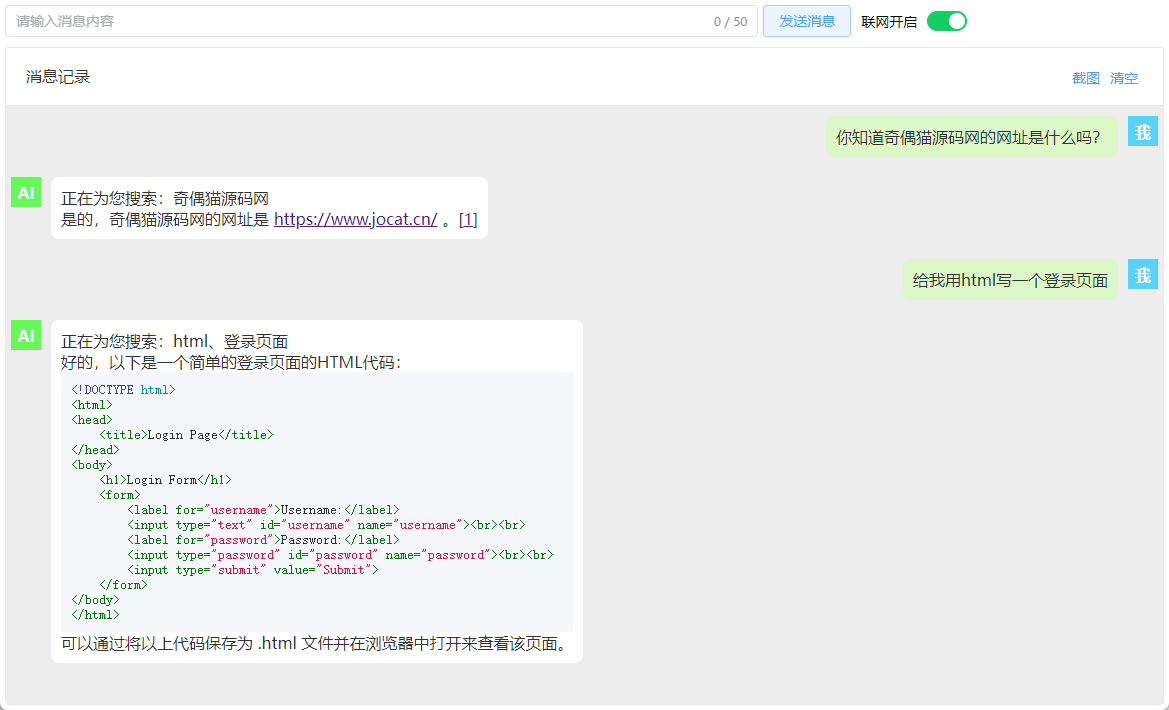Click the label for="password" code line
The height and width of the screenshot is (710, 1169).
coord(263,540)
